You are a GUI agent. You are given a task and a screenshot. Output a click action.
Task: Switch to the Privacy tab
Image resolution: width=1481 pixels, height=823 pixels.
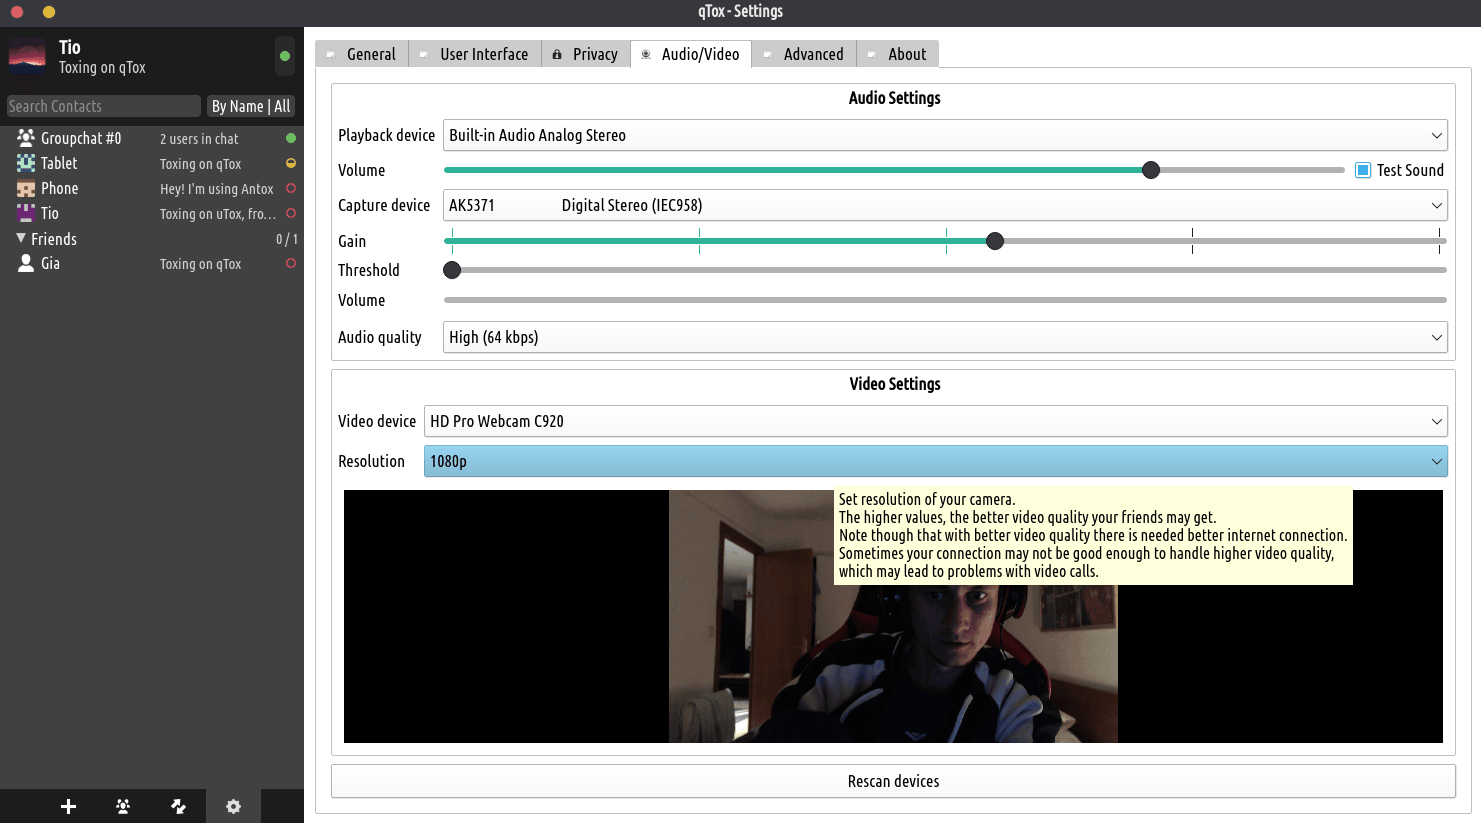click(x=586, y=54)
